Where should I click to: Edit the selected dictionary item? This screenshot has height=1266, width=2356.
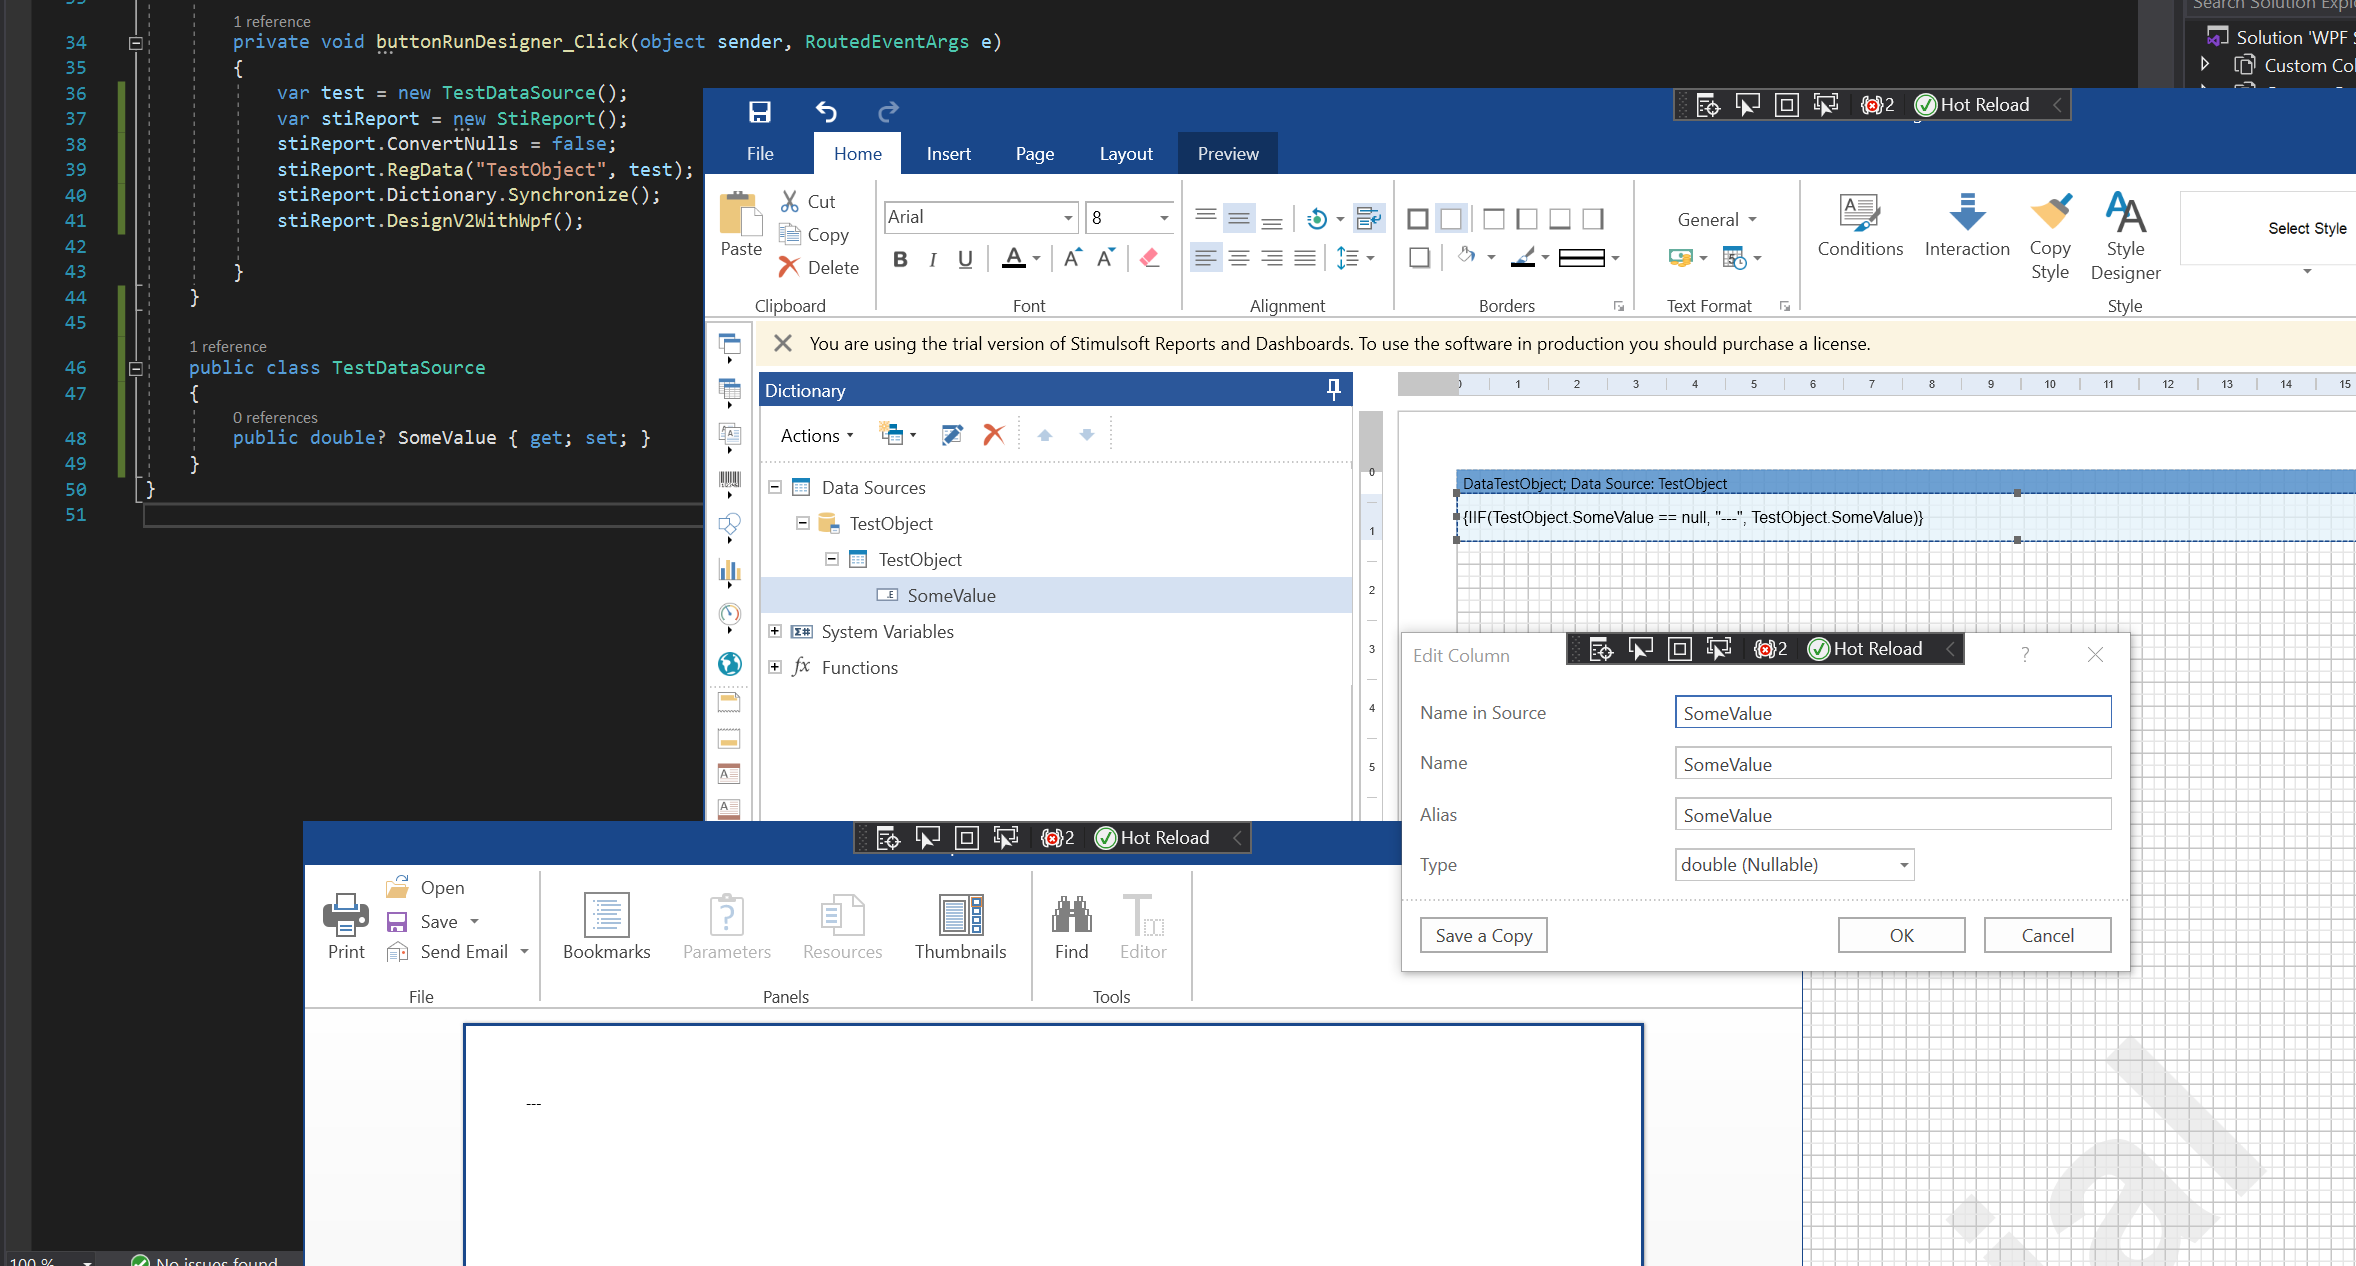[952, 435]
